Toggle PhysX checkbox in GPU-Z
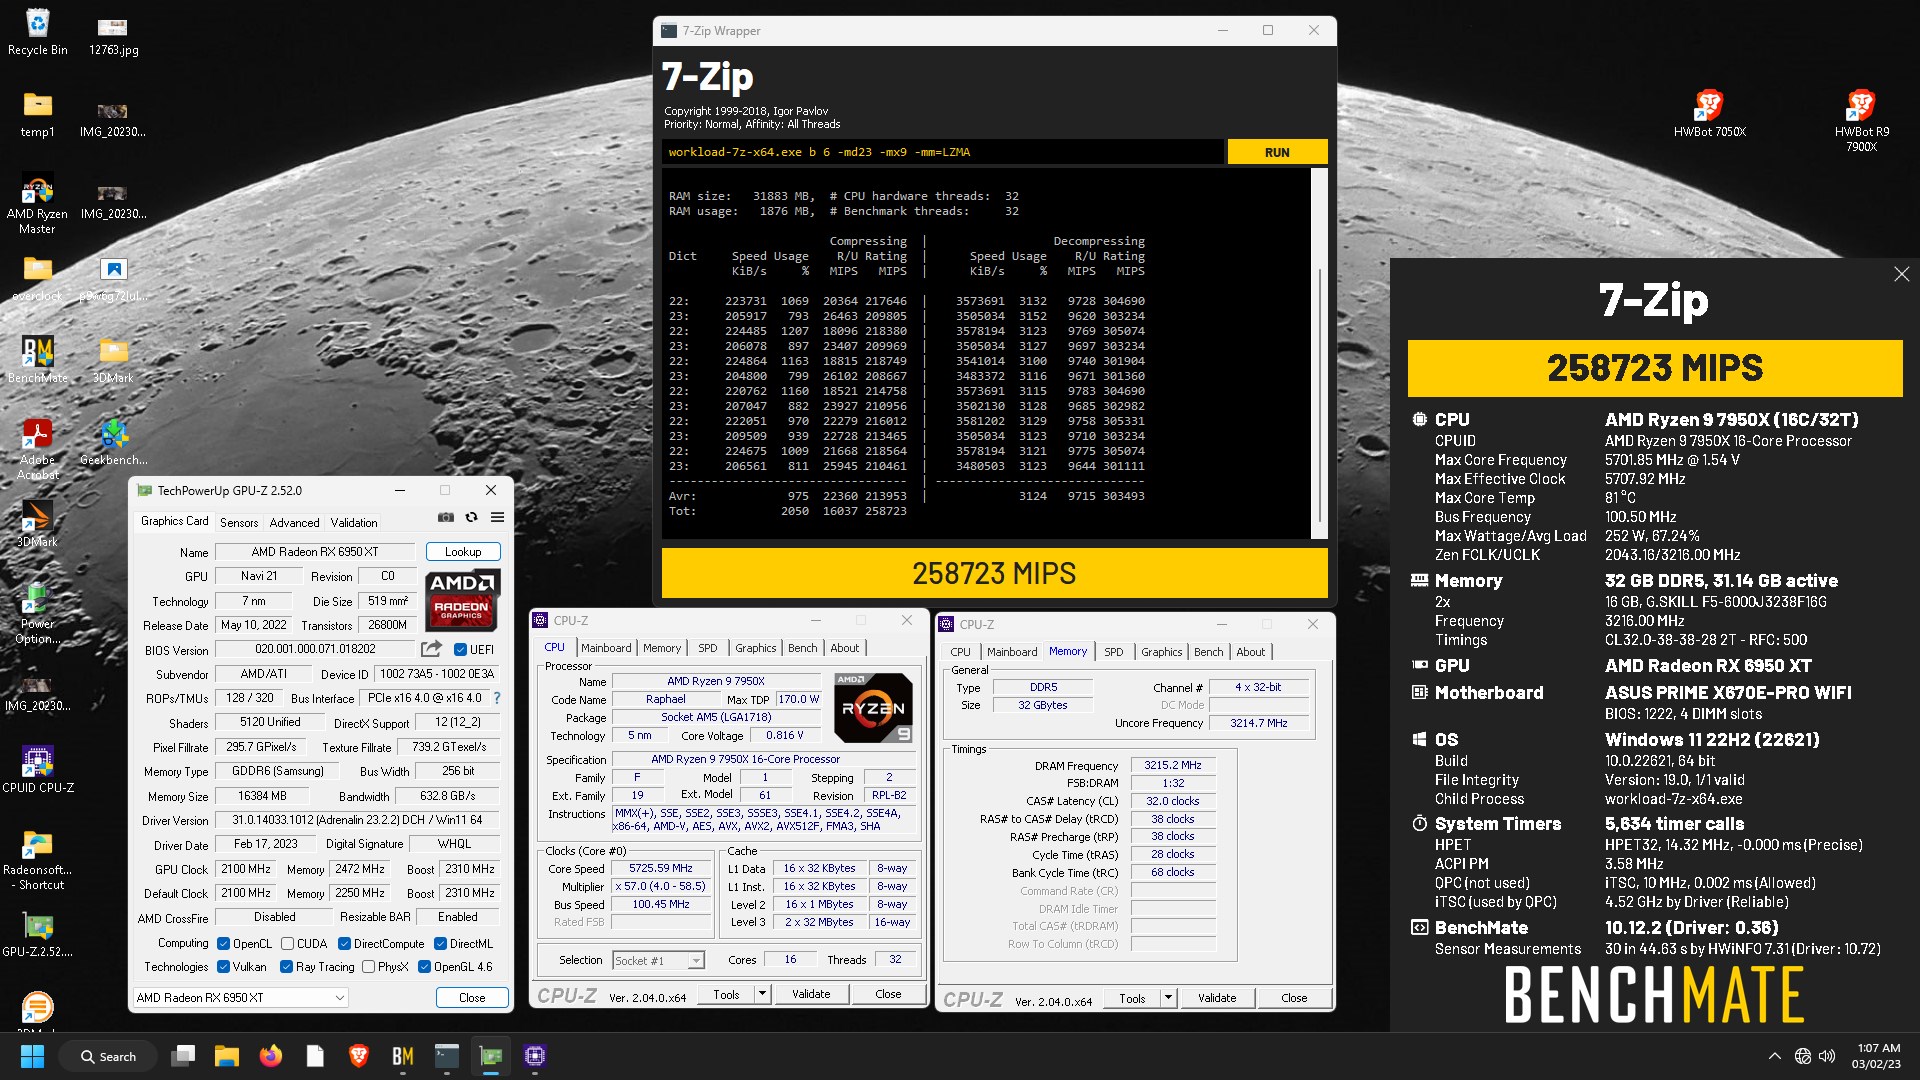 (x=369, y=967)
